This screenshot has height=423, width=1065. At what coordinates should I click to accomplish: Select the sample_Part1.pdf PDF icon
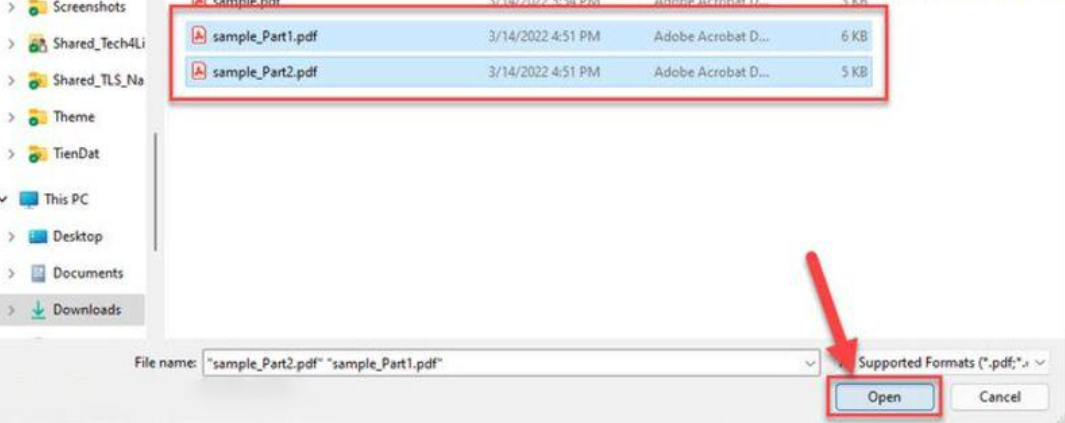tap(199, 35)
